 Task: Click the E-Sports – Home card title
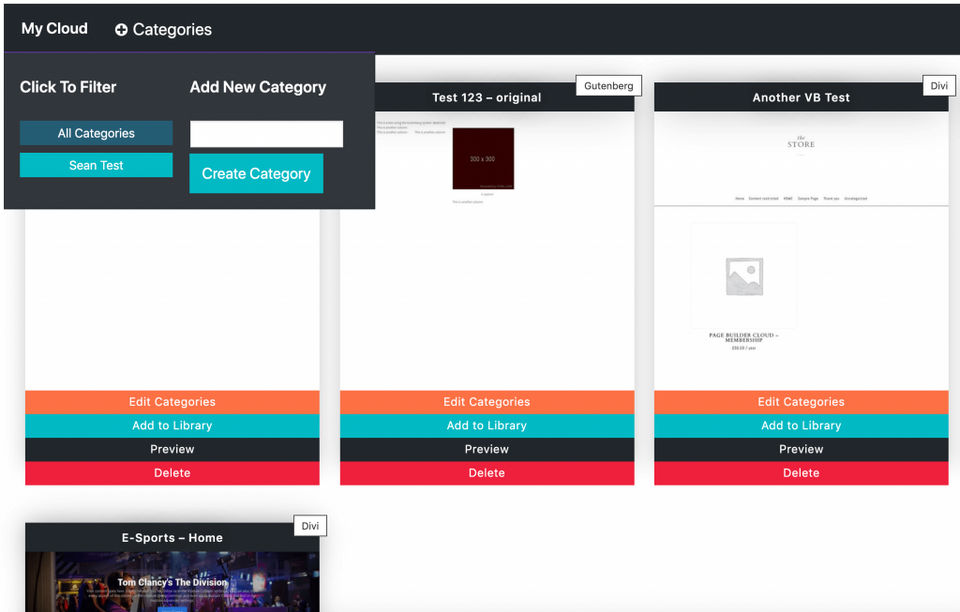click(x=172, y=538)
